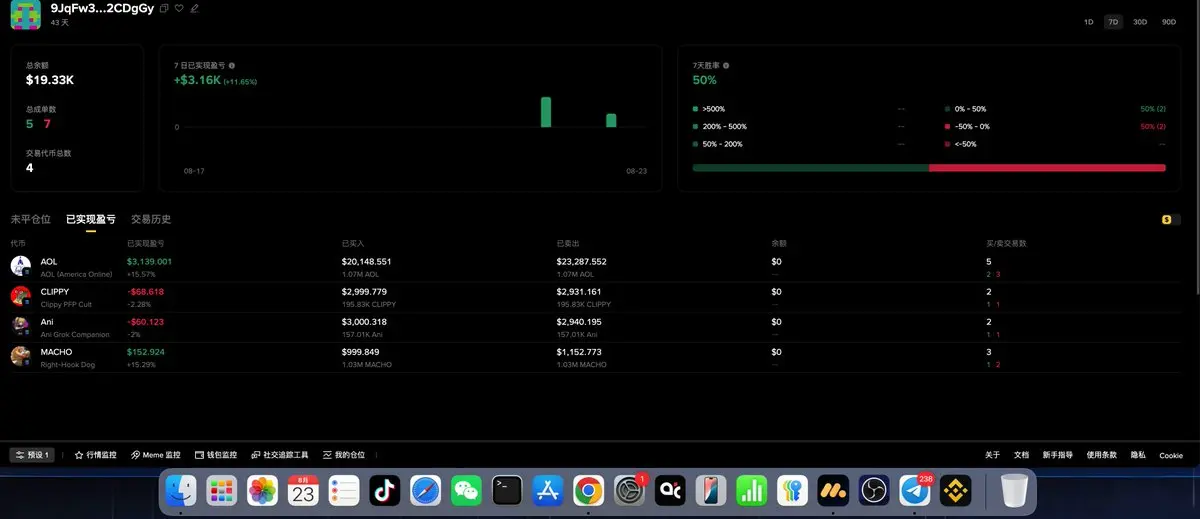Favorite this wallet with the heart icon

point(179,8)
